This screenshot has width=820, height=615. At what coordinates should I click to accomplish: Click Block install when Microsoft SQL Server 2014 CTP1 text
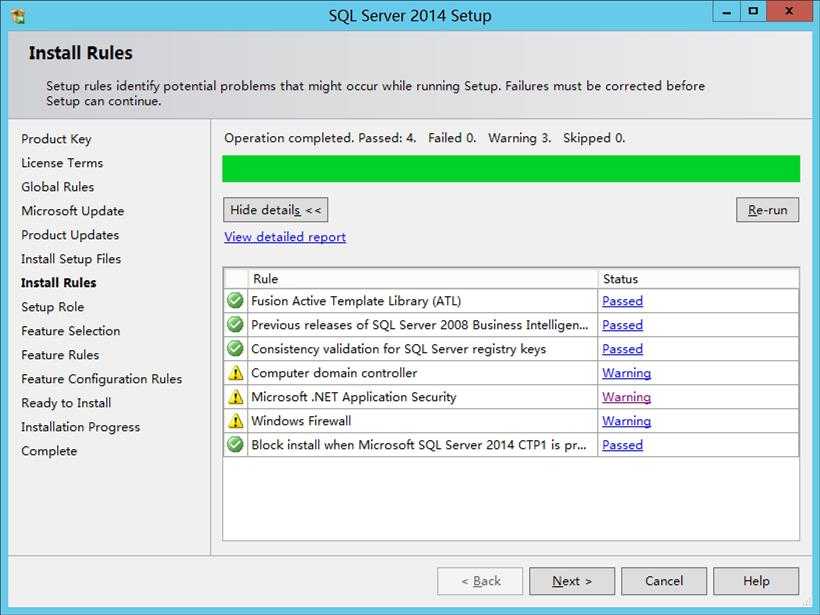tap(419, 445)
